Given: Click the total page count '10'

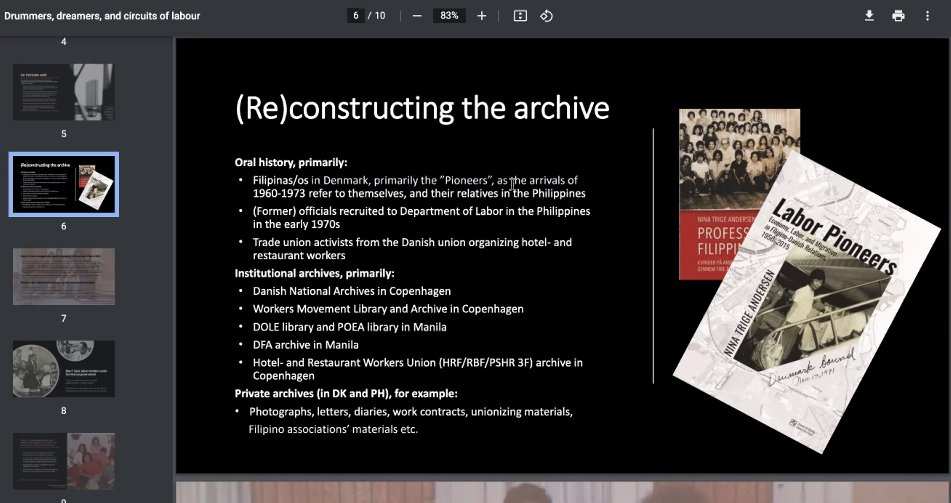Looking at the screenshot, I should (x=380, y=16).
